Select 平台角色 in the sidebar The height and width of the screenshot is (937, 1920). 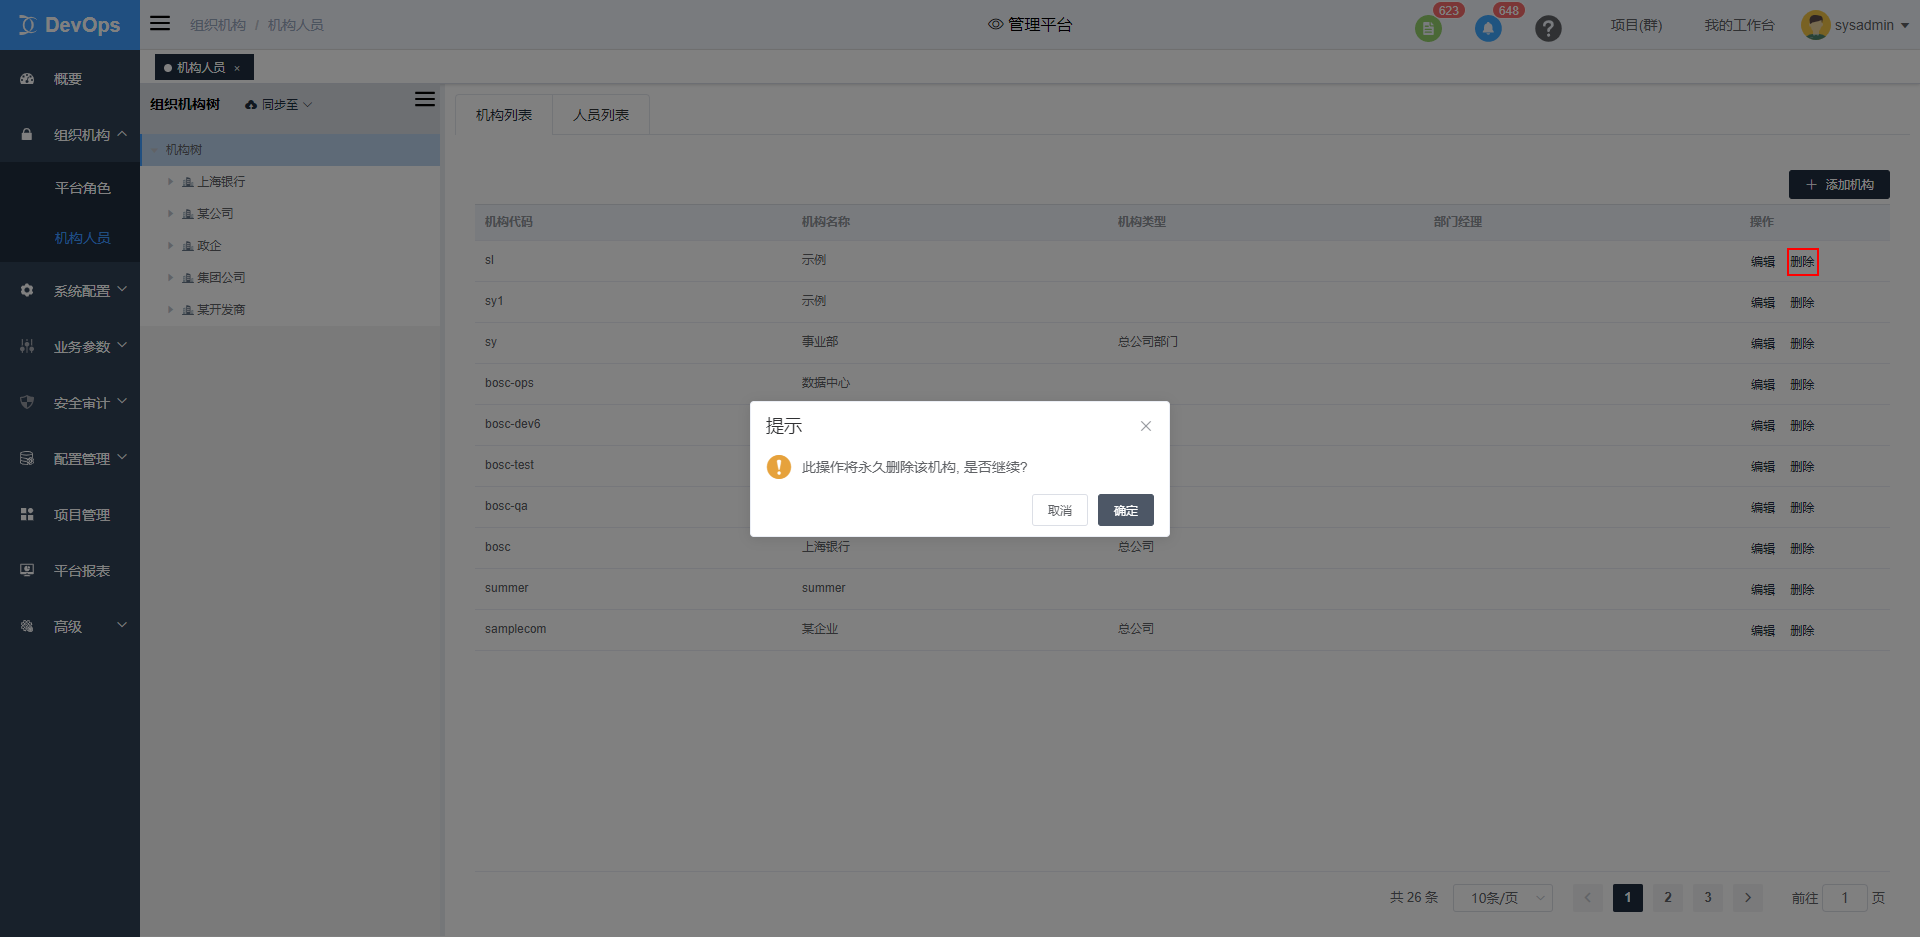pos(82,188)
